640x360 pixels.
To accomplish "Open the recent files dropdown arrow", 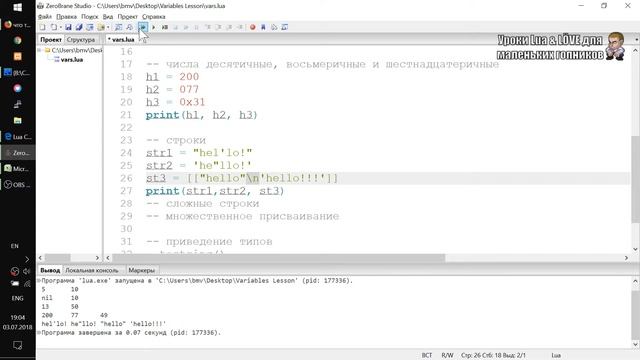I will pyautogui.click(x=60, y=27).
